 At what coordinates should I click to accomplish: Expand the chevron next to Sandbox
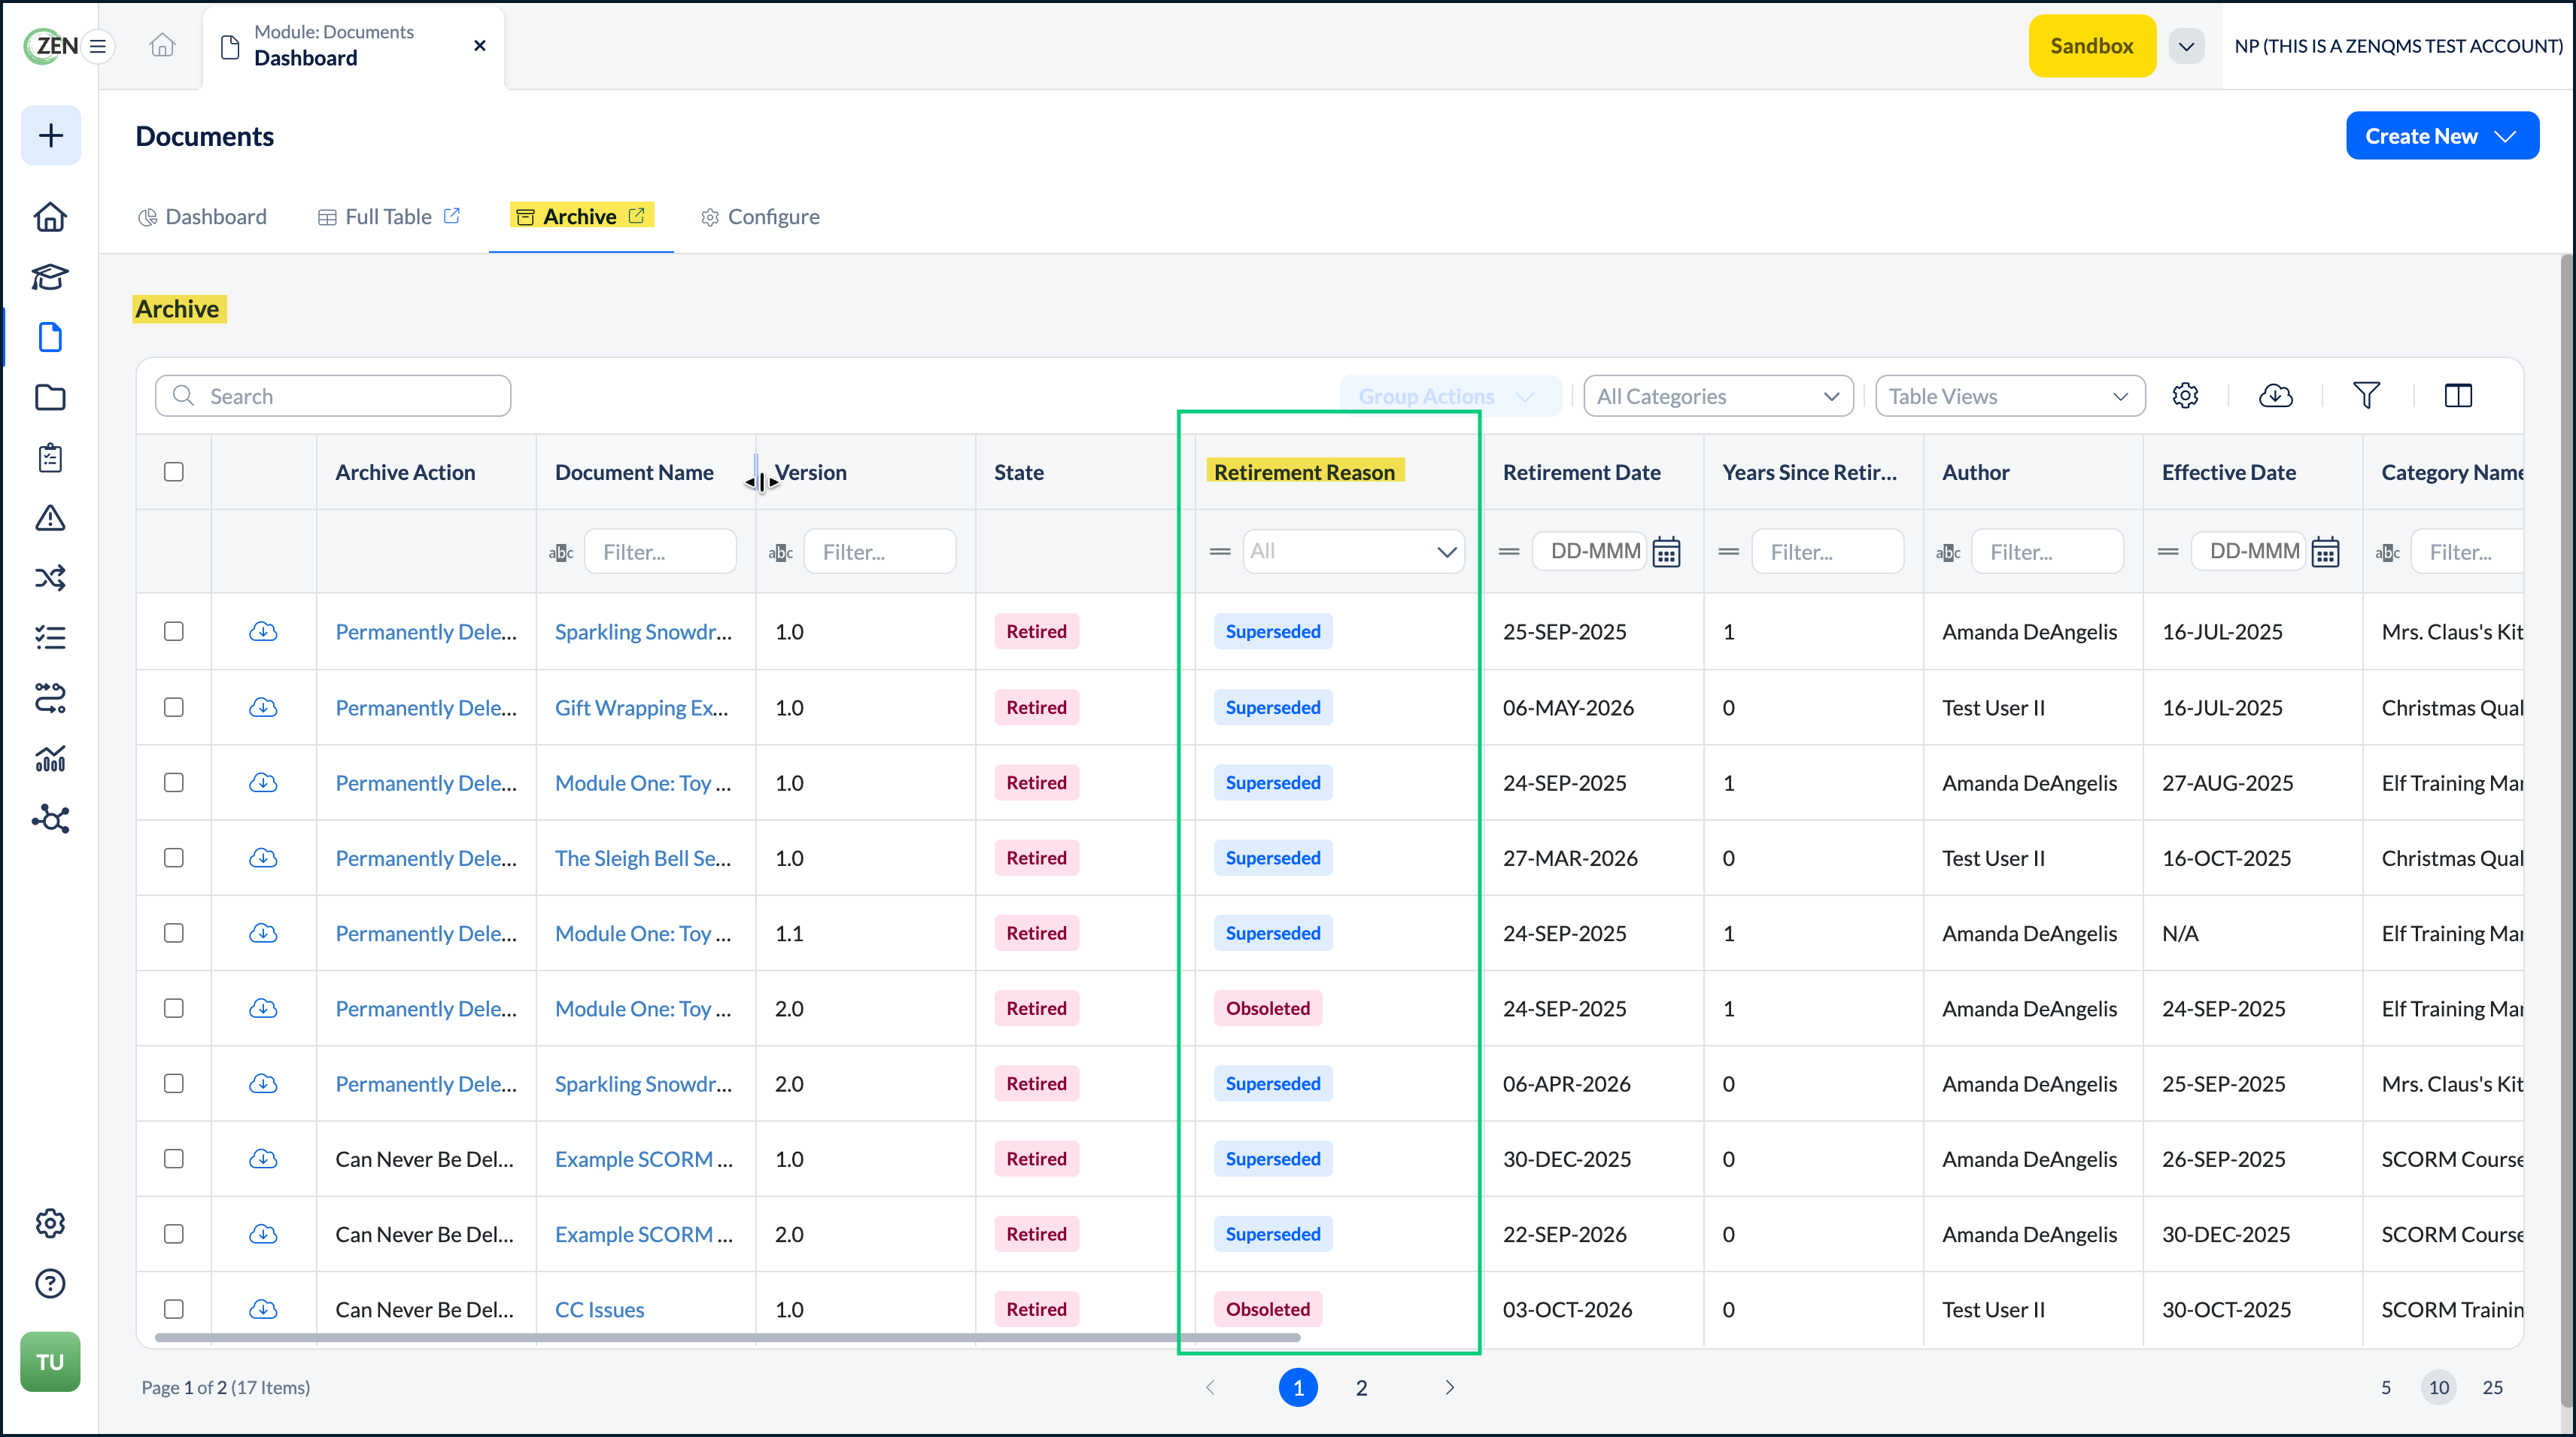(x=2187, y=46)
